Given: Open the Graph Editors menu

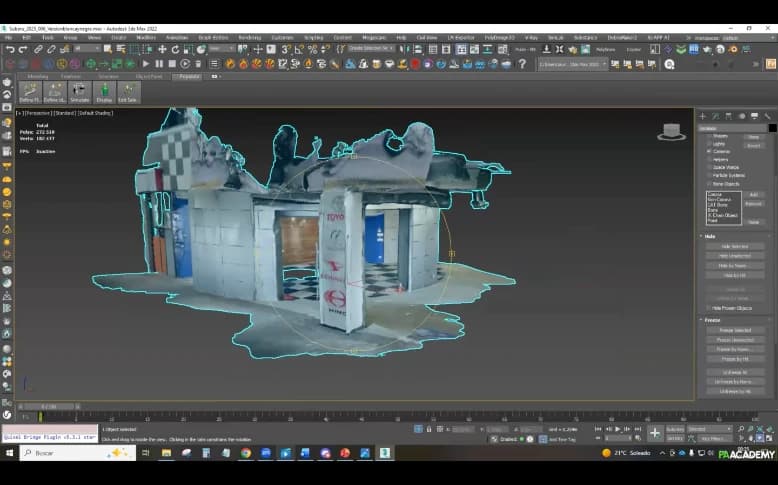Looking at the screenshot, I should (x=213, y=38).
